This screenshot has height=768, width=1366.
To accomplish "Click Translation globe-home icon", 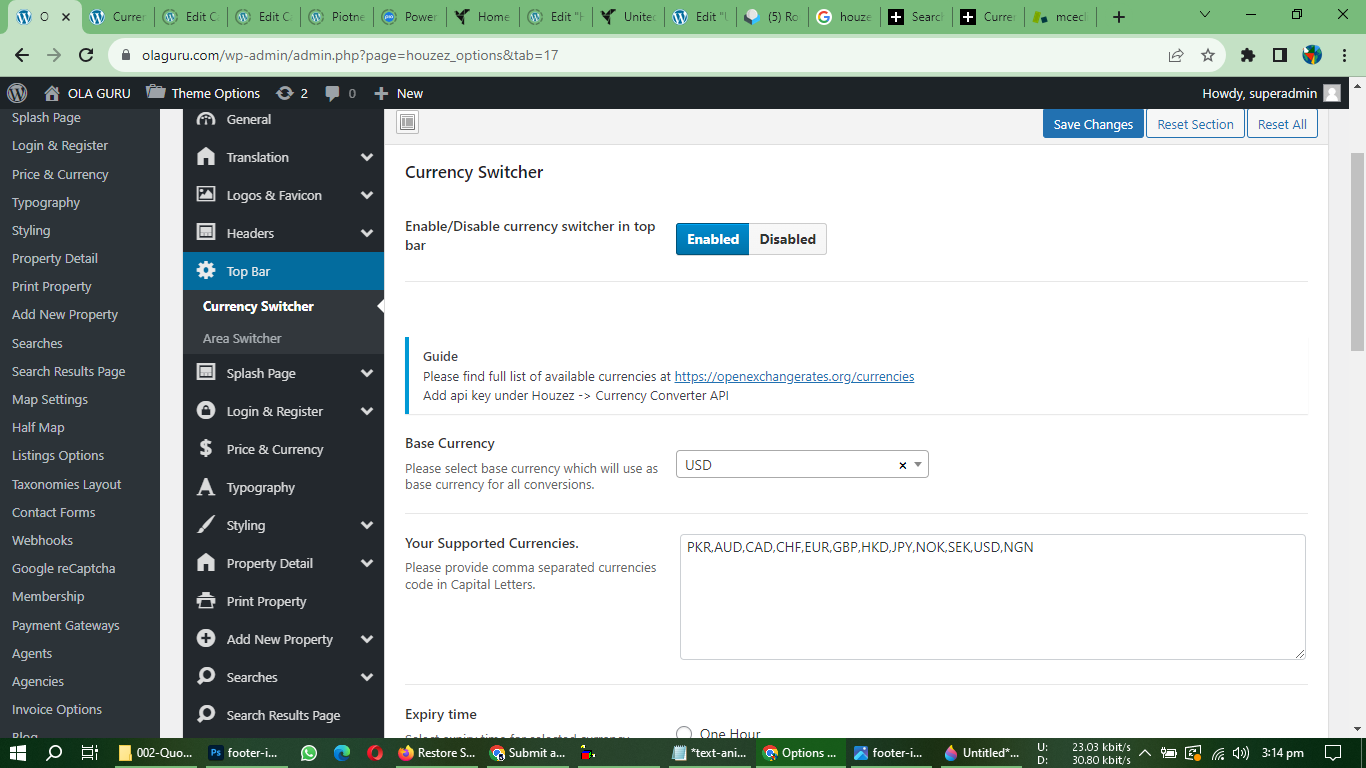I will tap(206, 157).
